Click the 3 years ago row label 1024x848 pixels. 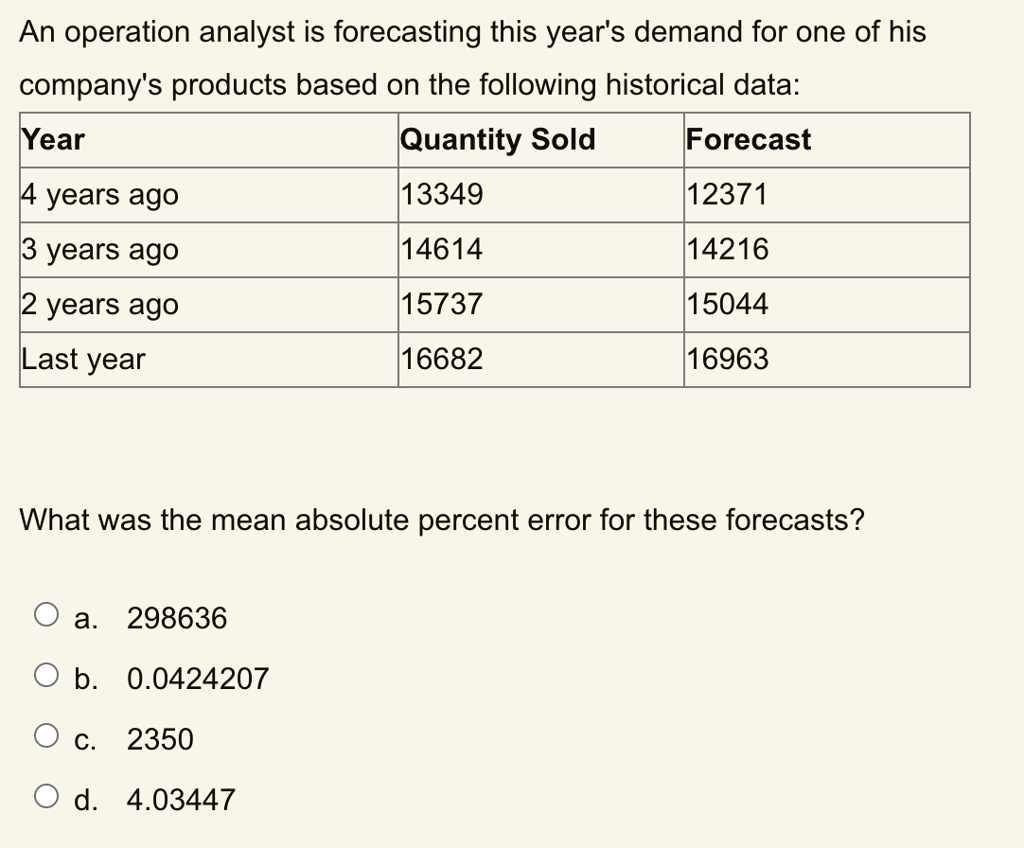[x=100, y=250]
